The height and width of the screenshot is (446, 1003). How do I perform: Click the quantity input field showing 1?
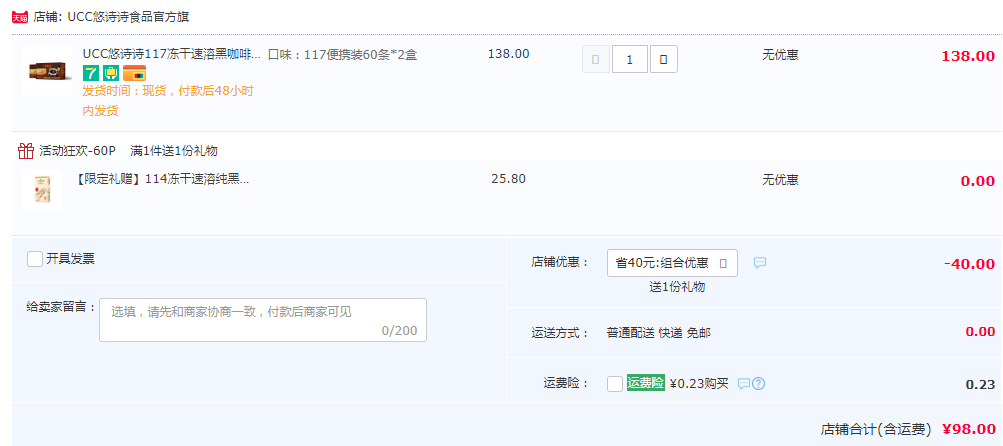click(630, 60)
